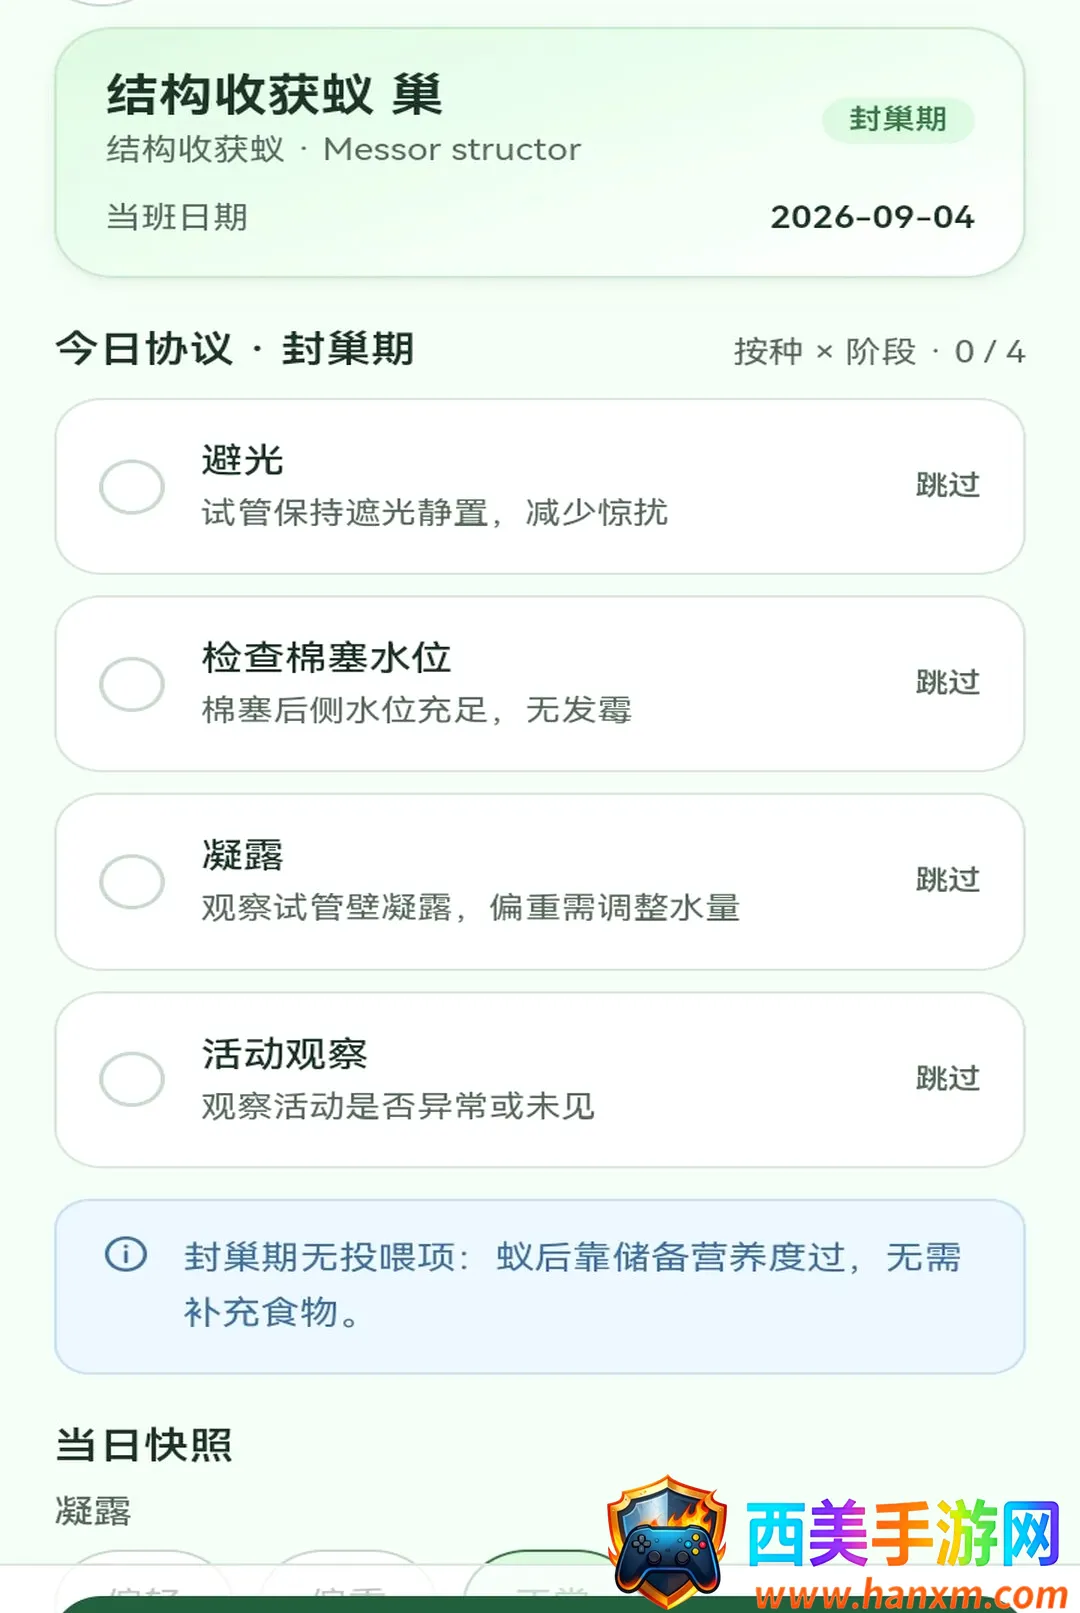Image resolution: width=1080 pixels, height=1613 pixels.
Task: Tap 跳过 for 检查棉塞水位
Action: point(947,682)
